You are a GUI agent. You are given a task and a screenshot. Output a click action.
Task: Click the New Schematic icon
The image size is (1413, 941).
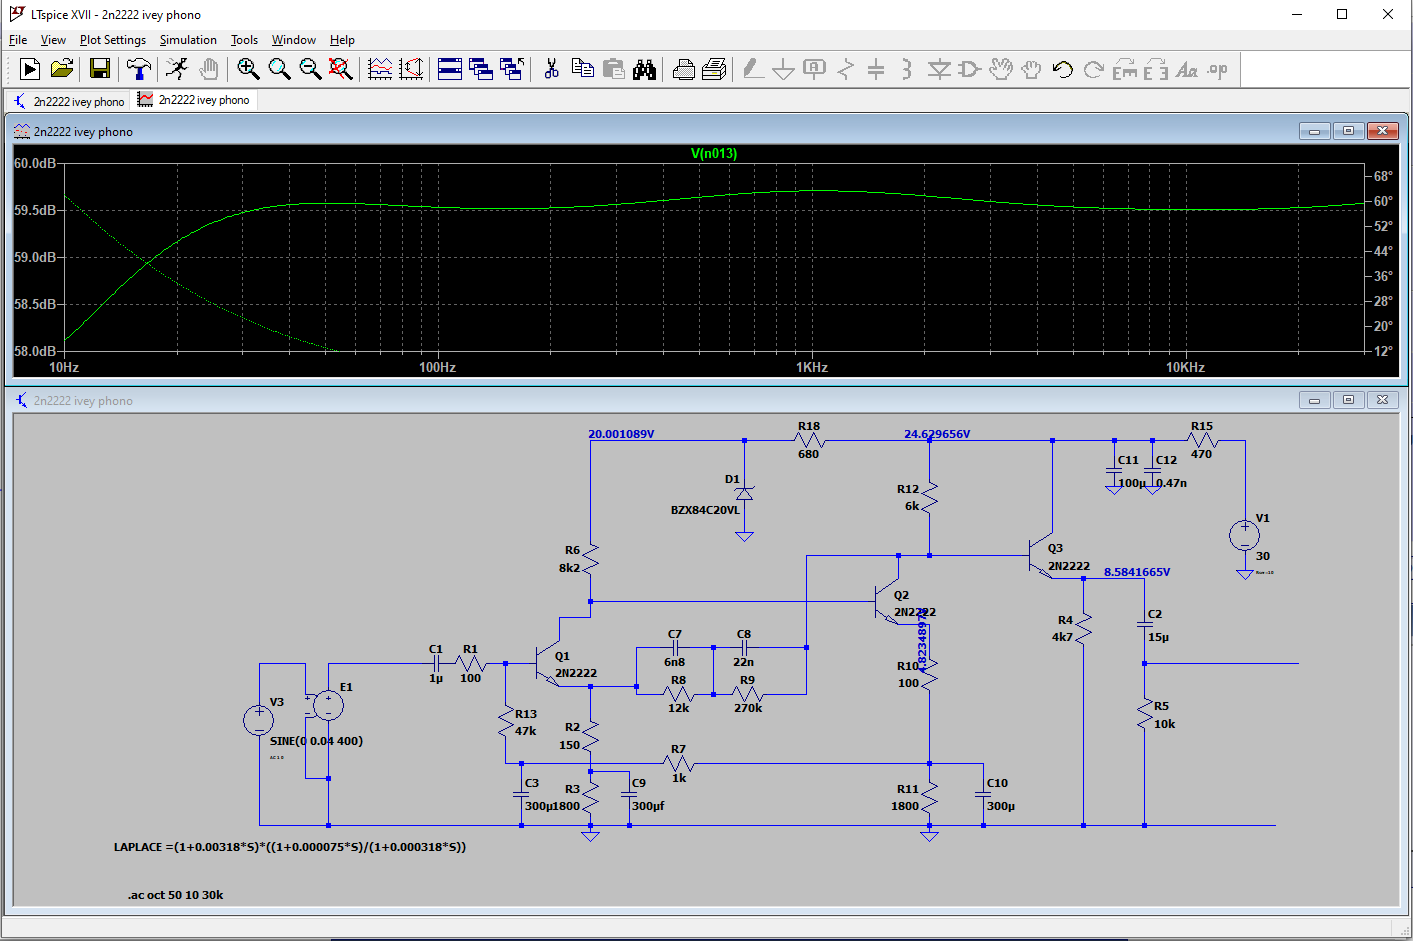coord(30,69)
